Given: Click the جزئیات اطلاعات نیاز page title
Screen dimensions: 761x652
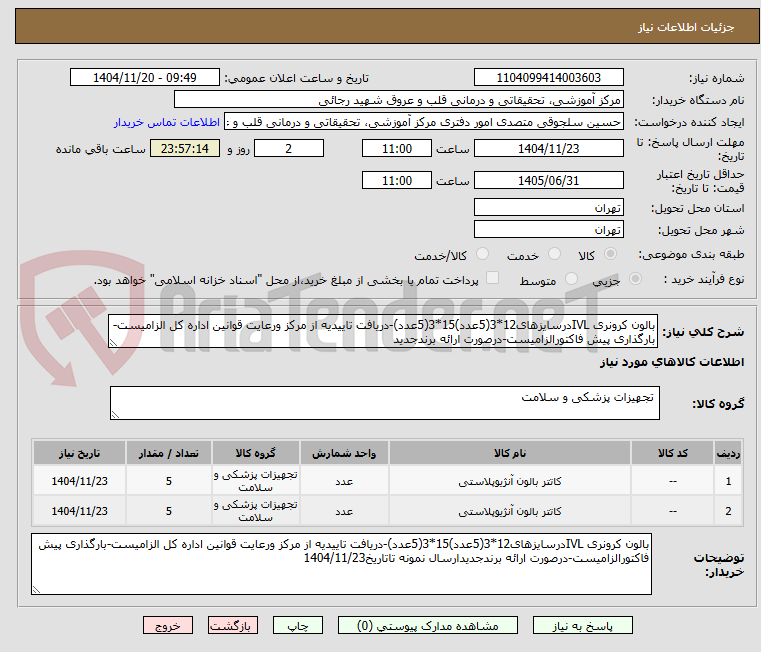Looking at the screenshot, I should tap(686, 27).
